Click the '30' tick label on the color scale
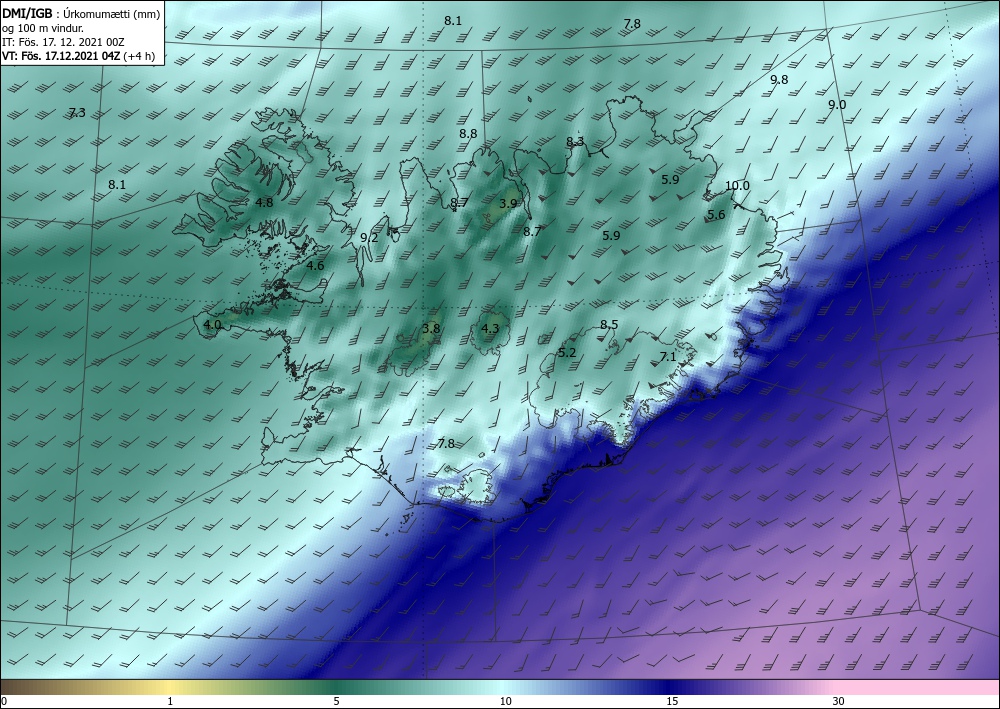1000x709 pixels. pos(839,701)
